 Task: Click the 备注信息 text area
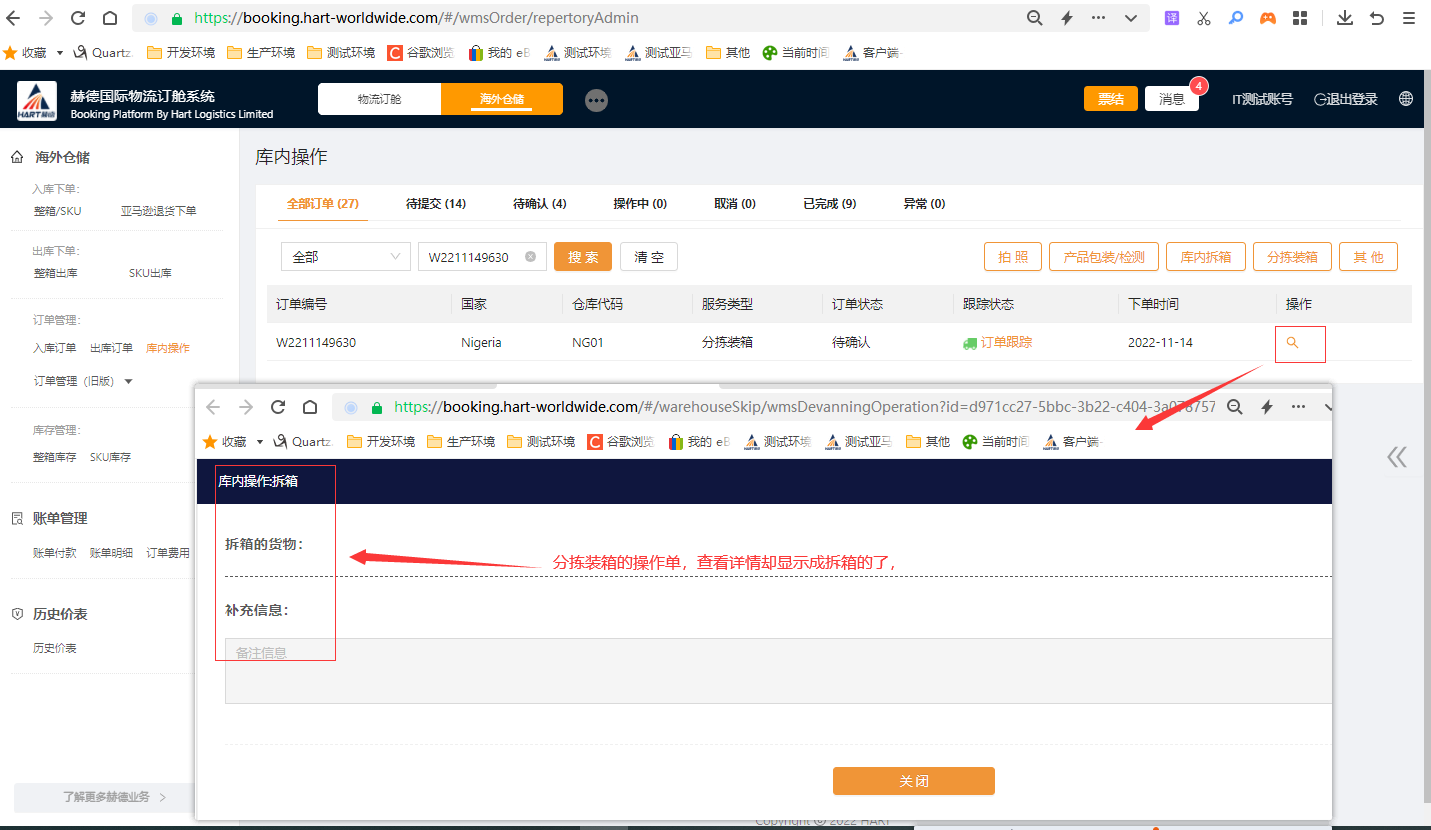tap(778, 670)
